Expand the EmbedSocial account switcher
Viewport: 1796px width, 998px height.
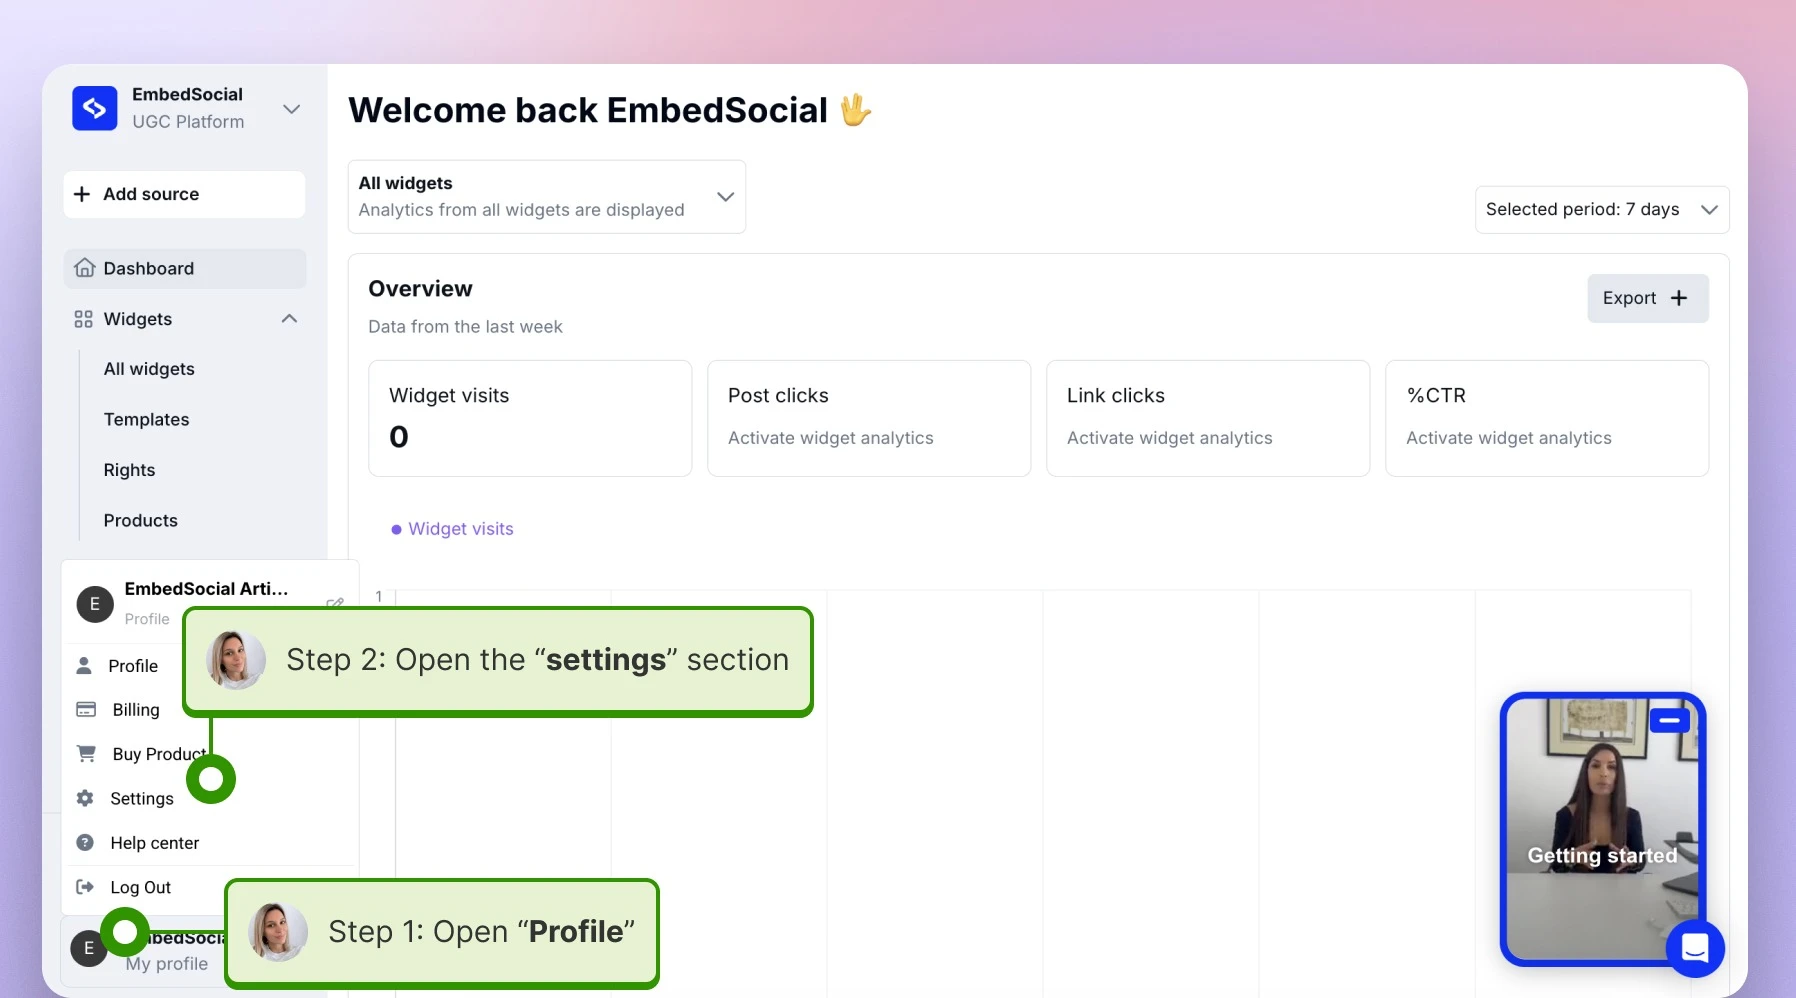pos(292,109)
